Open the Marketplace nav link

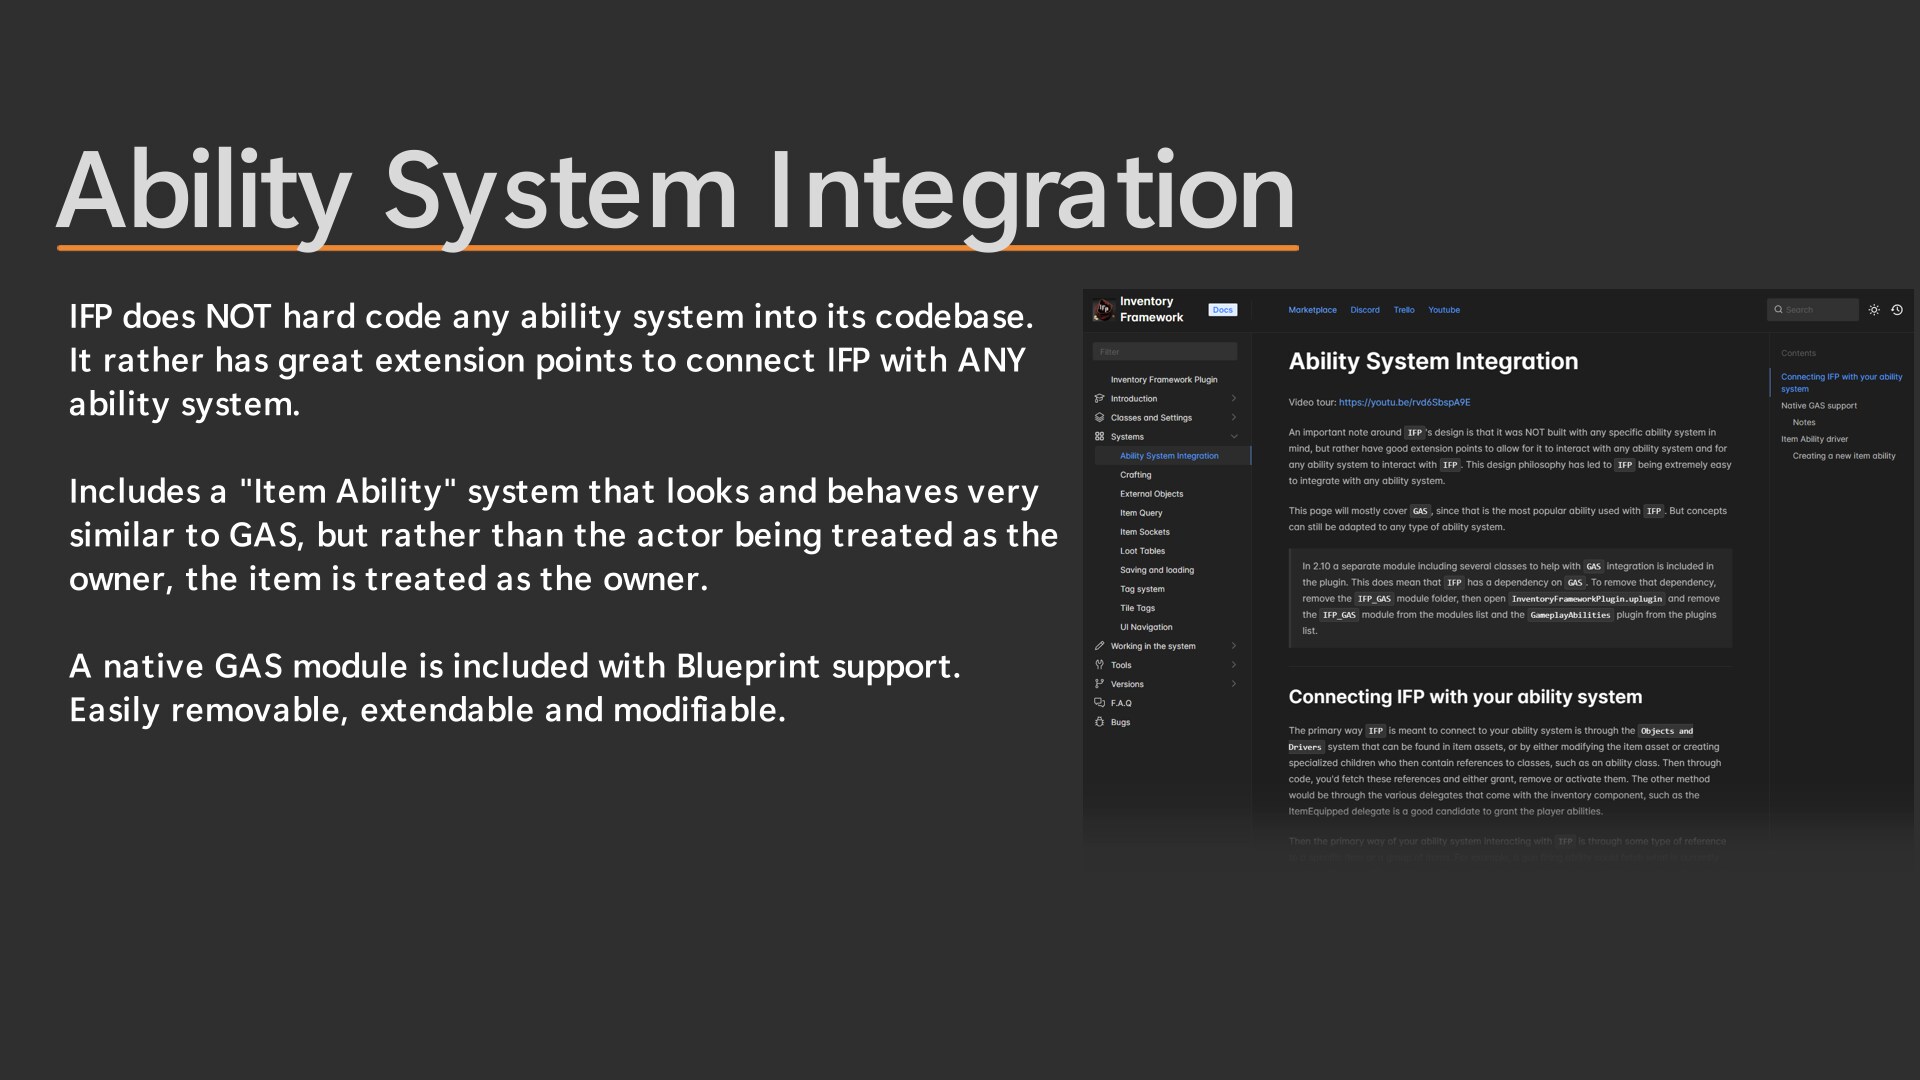(1312, 310)
